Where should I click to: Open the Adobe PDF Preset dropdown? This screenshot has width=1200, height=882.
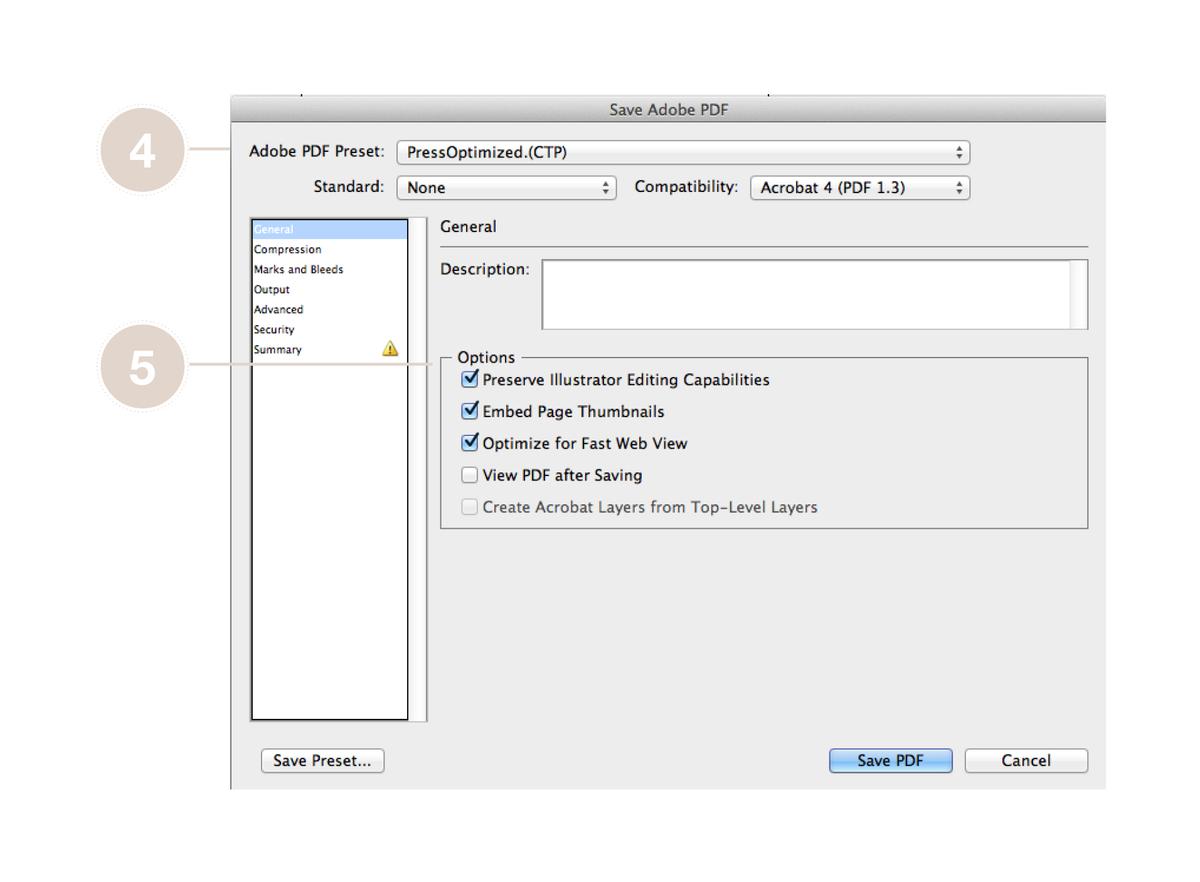tap(684, 153)
